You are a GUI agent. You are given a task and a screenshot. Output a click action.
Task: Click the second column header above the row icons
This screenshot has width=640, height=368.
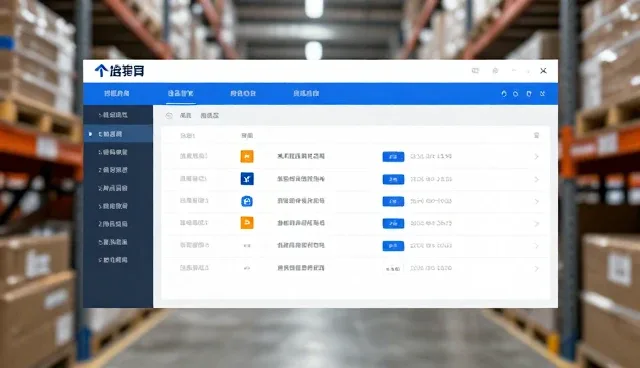pos(247,135)
